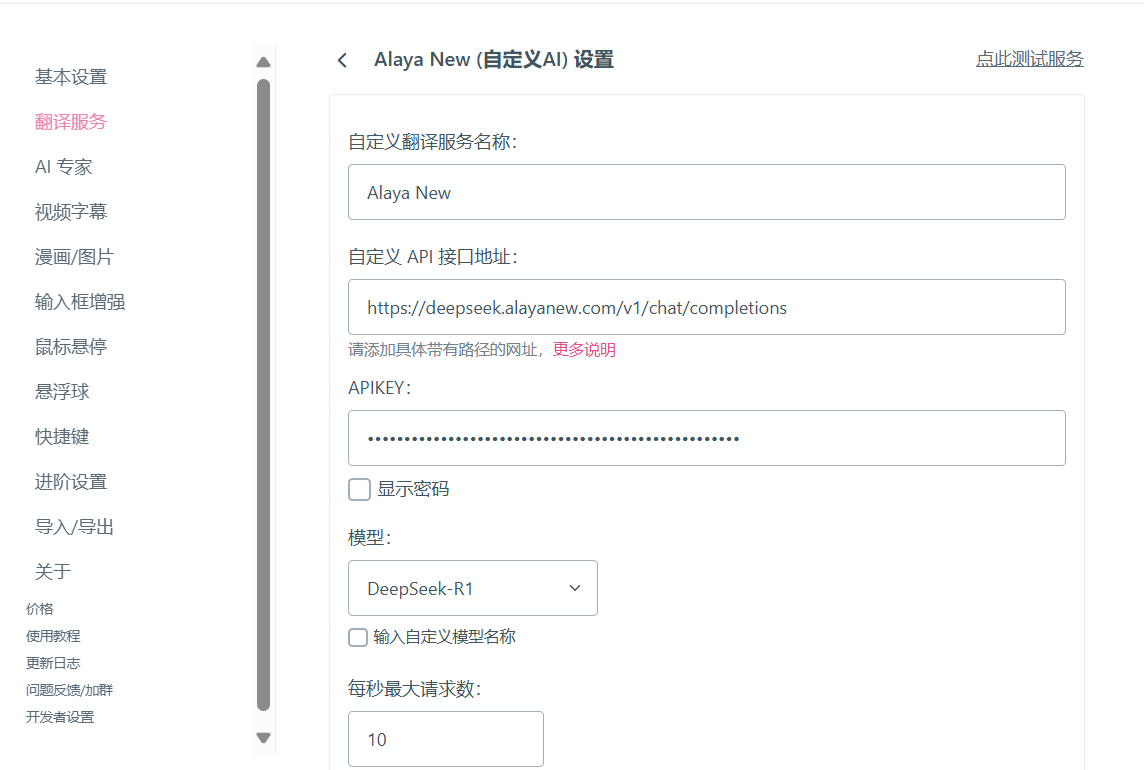Select 翻译服务 in the sidebar
The height and width of the screenshot is (770, 1144).
coord(71,122)
